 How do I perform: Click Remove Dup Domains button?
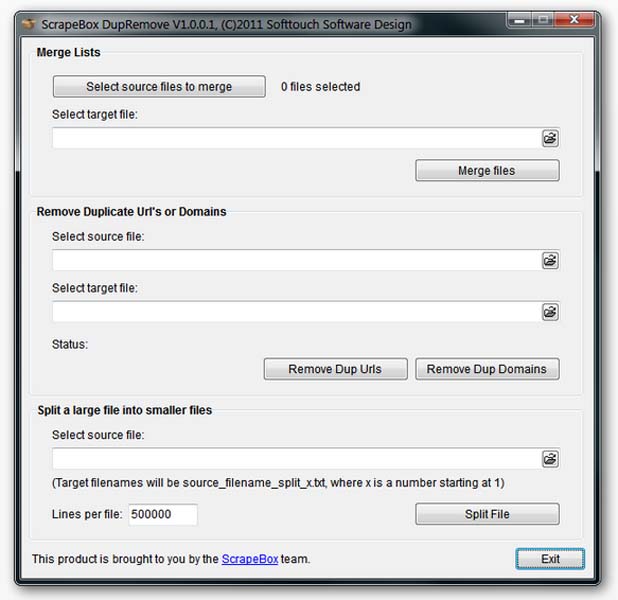pos(487,369)
